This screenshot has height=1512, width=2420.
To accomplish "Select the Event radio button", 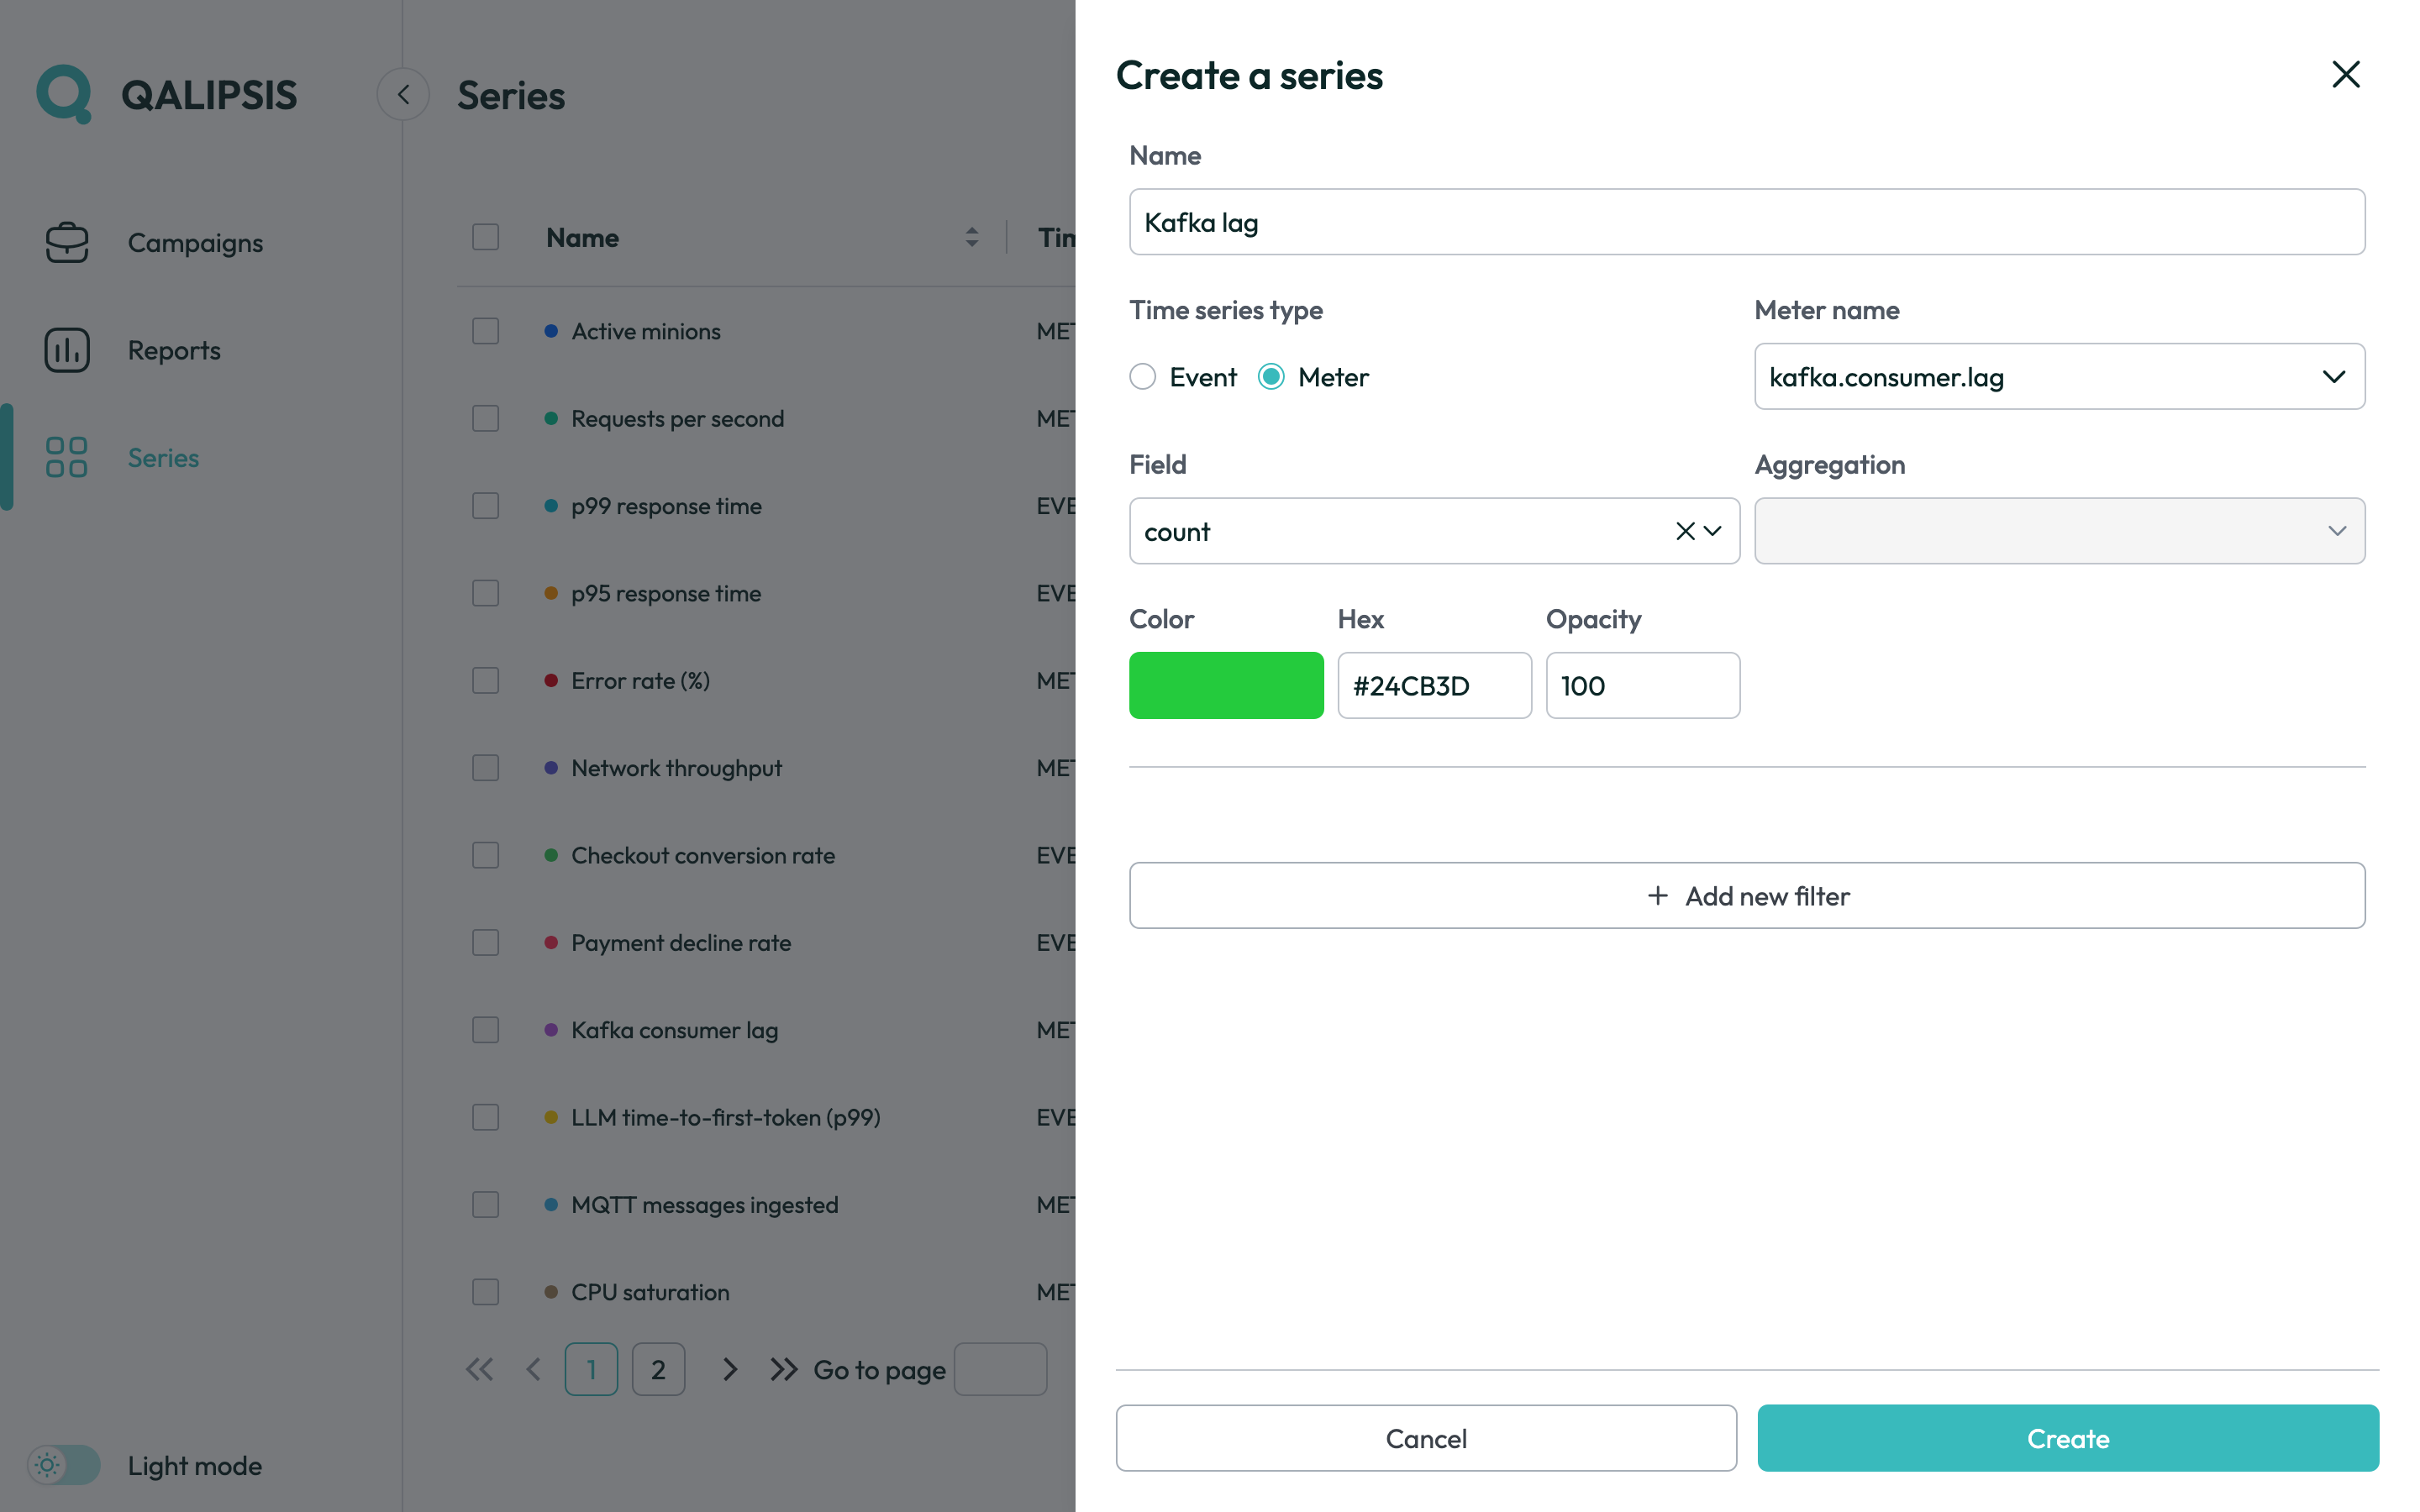I will (1143, 377).
